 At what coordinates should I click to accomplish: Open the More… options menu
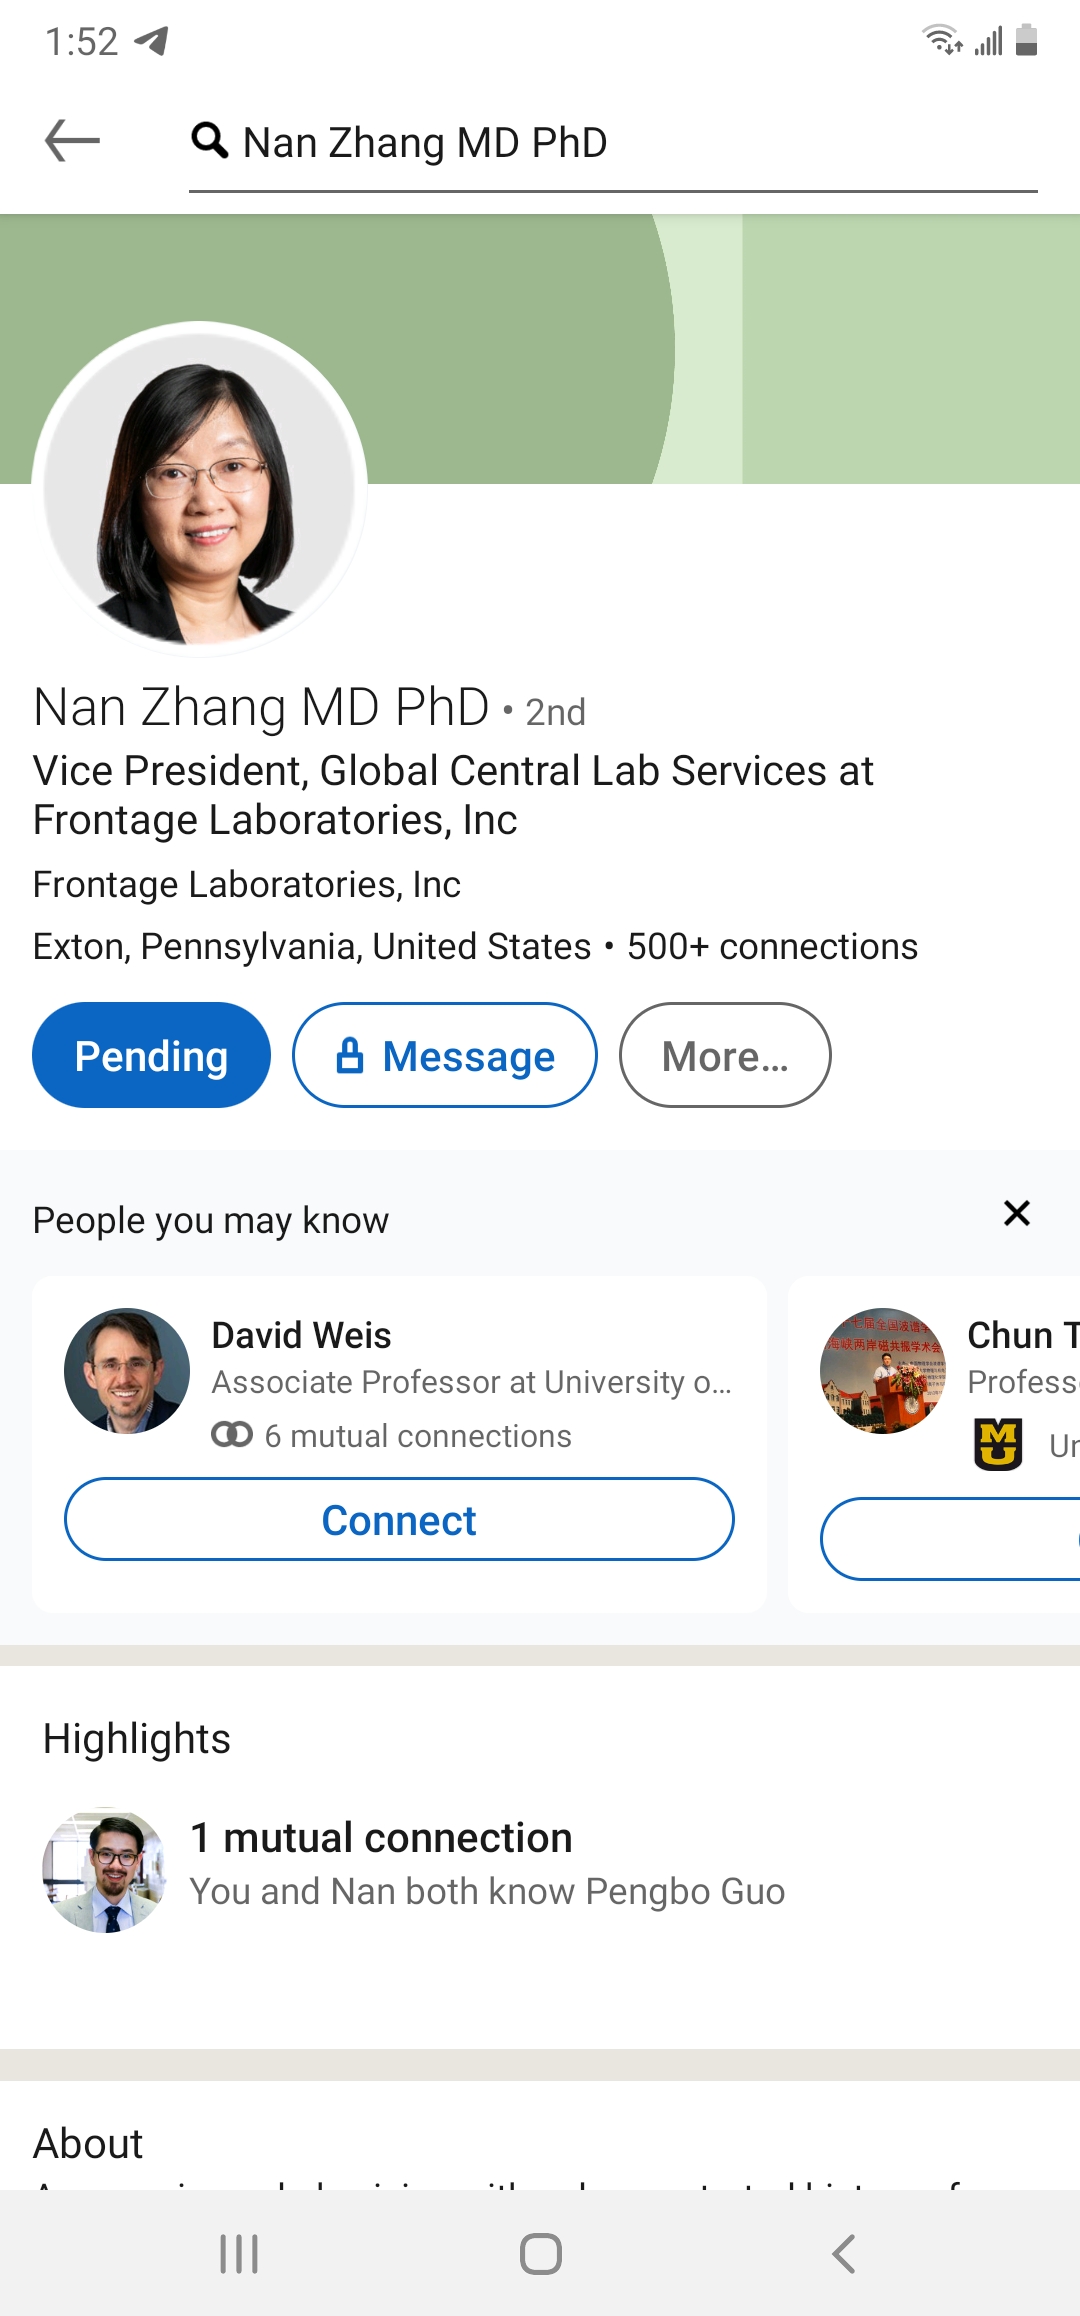tap(725, 1056)
